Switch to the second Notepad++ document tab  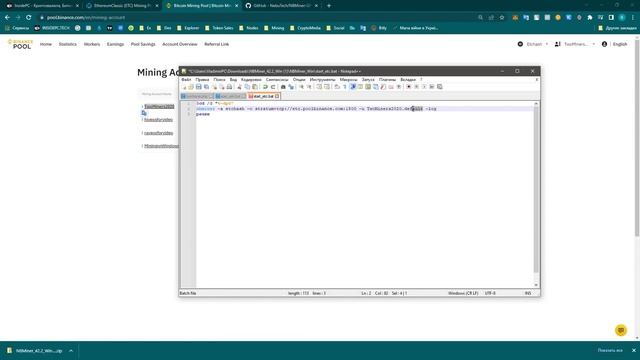[x=231, y=96]
